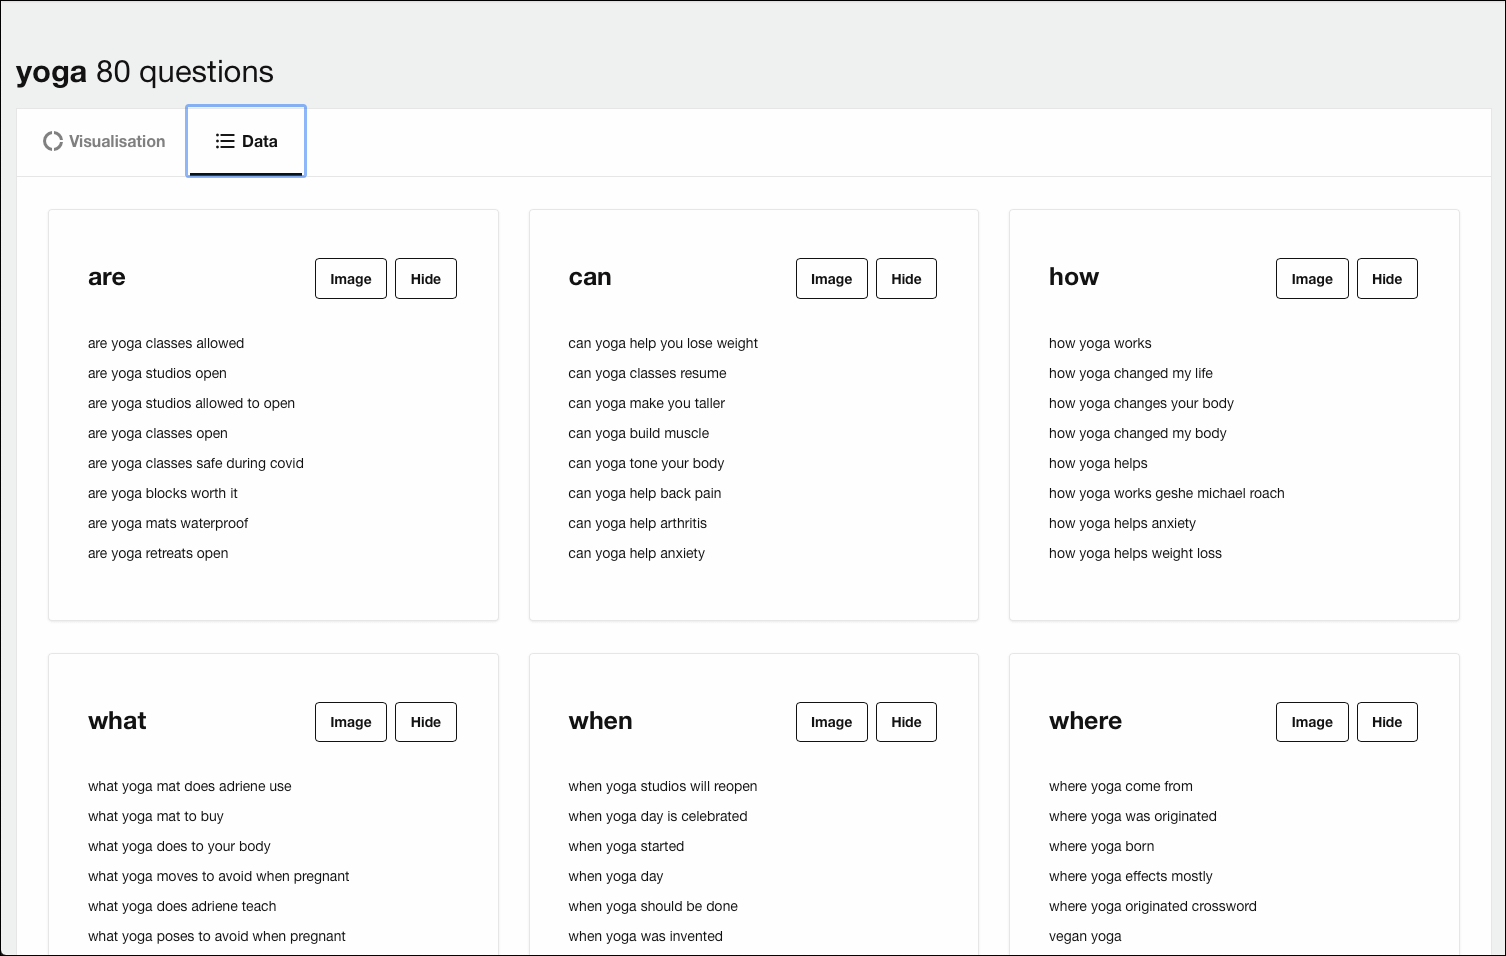Open Image for the 'can' card
This screenshot has width=1506, height=956.
pyautogui.click(x=831, y=279)
